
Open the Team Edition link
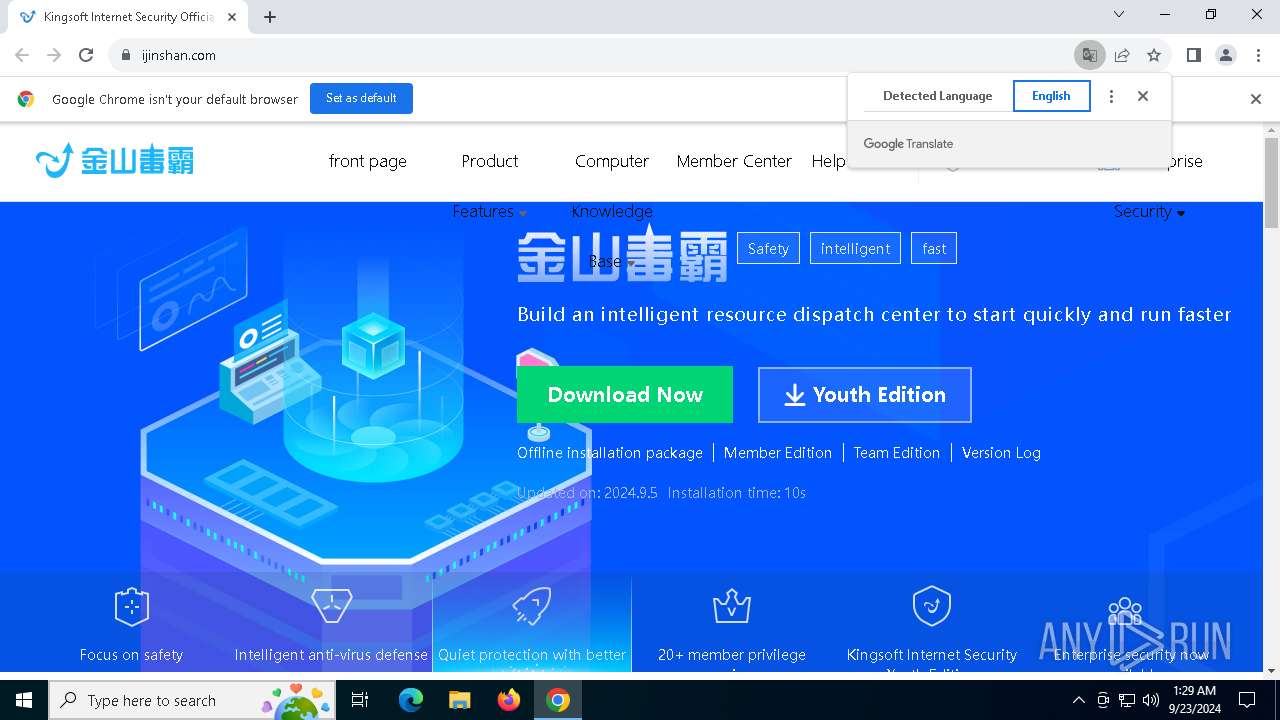click(x=897, y=453)
